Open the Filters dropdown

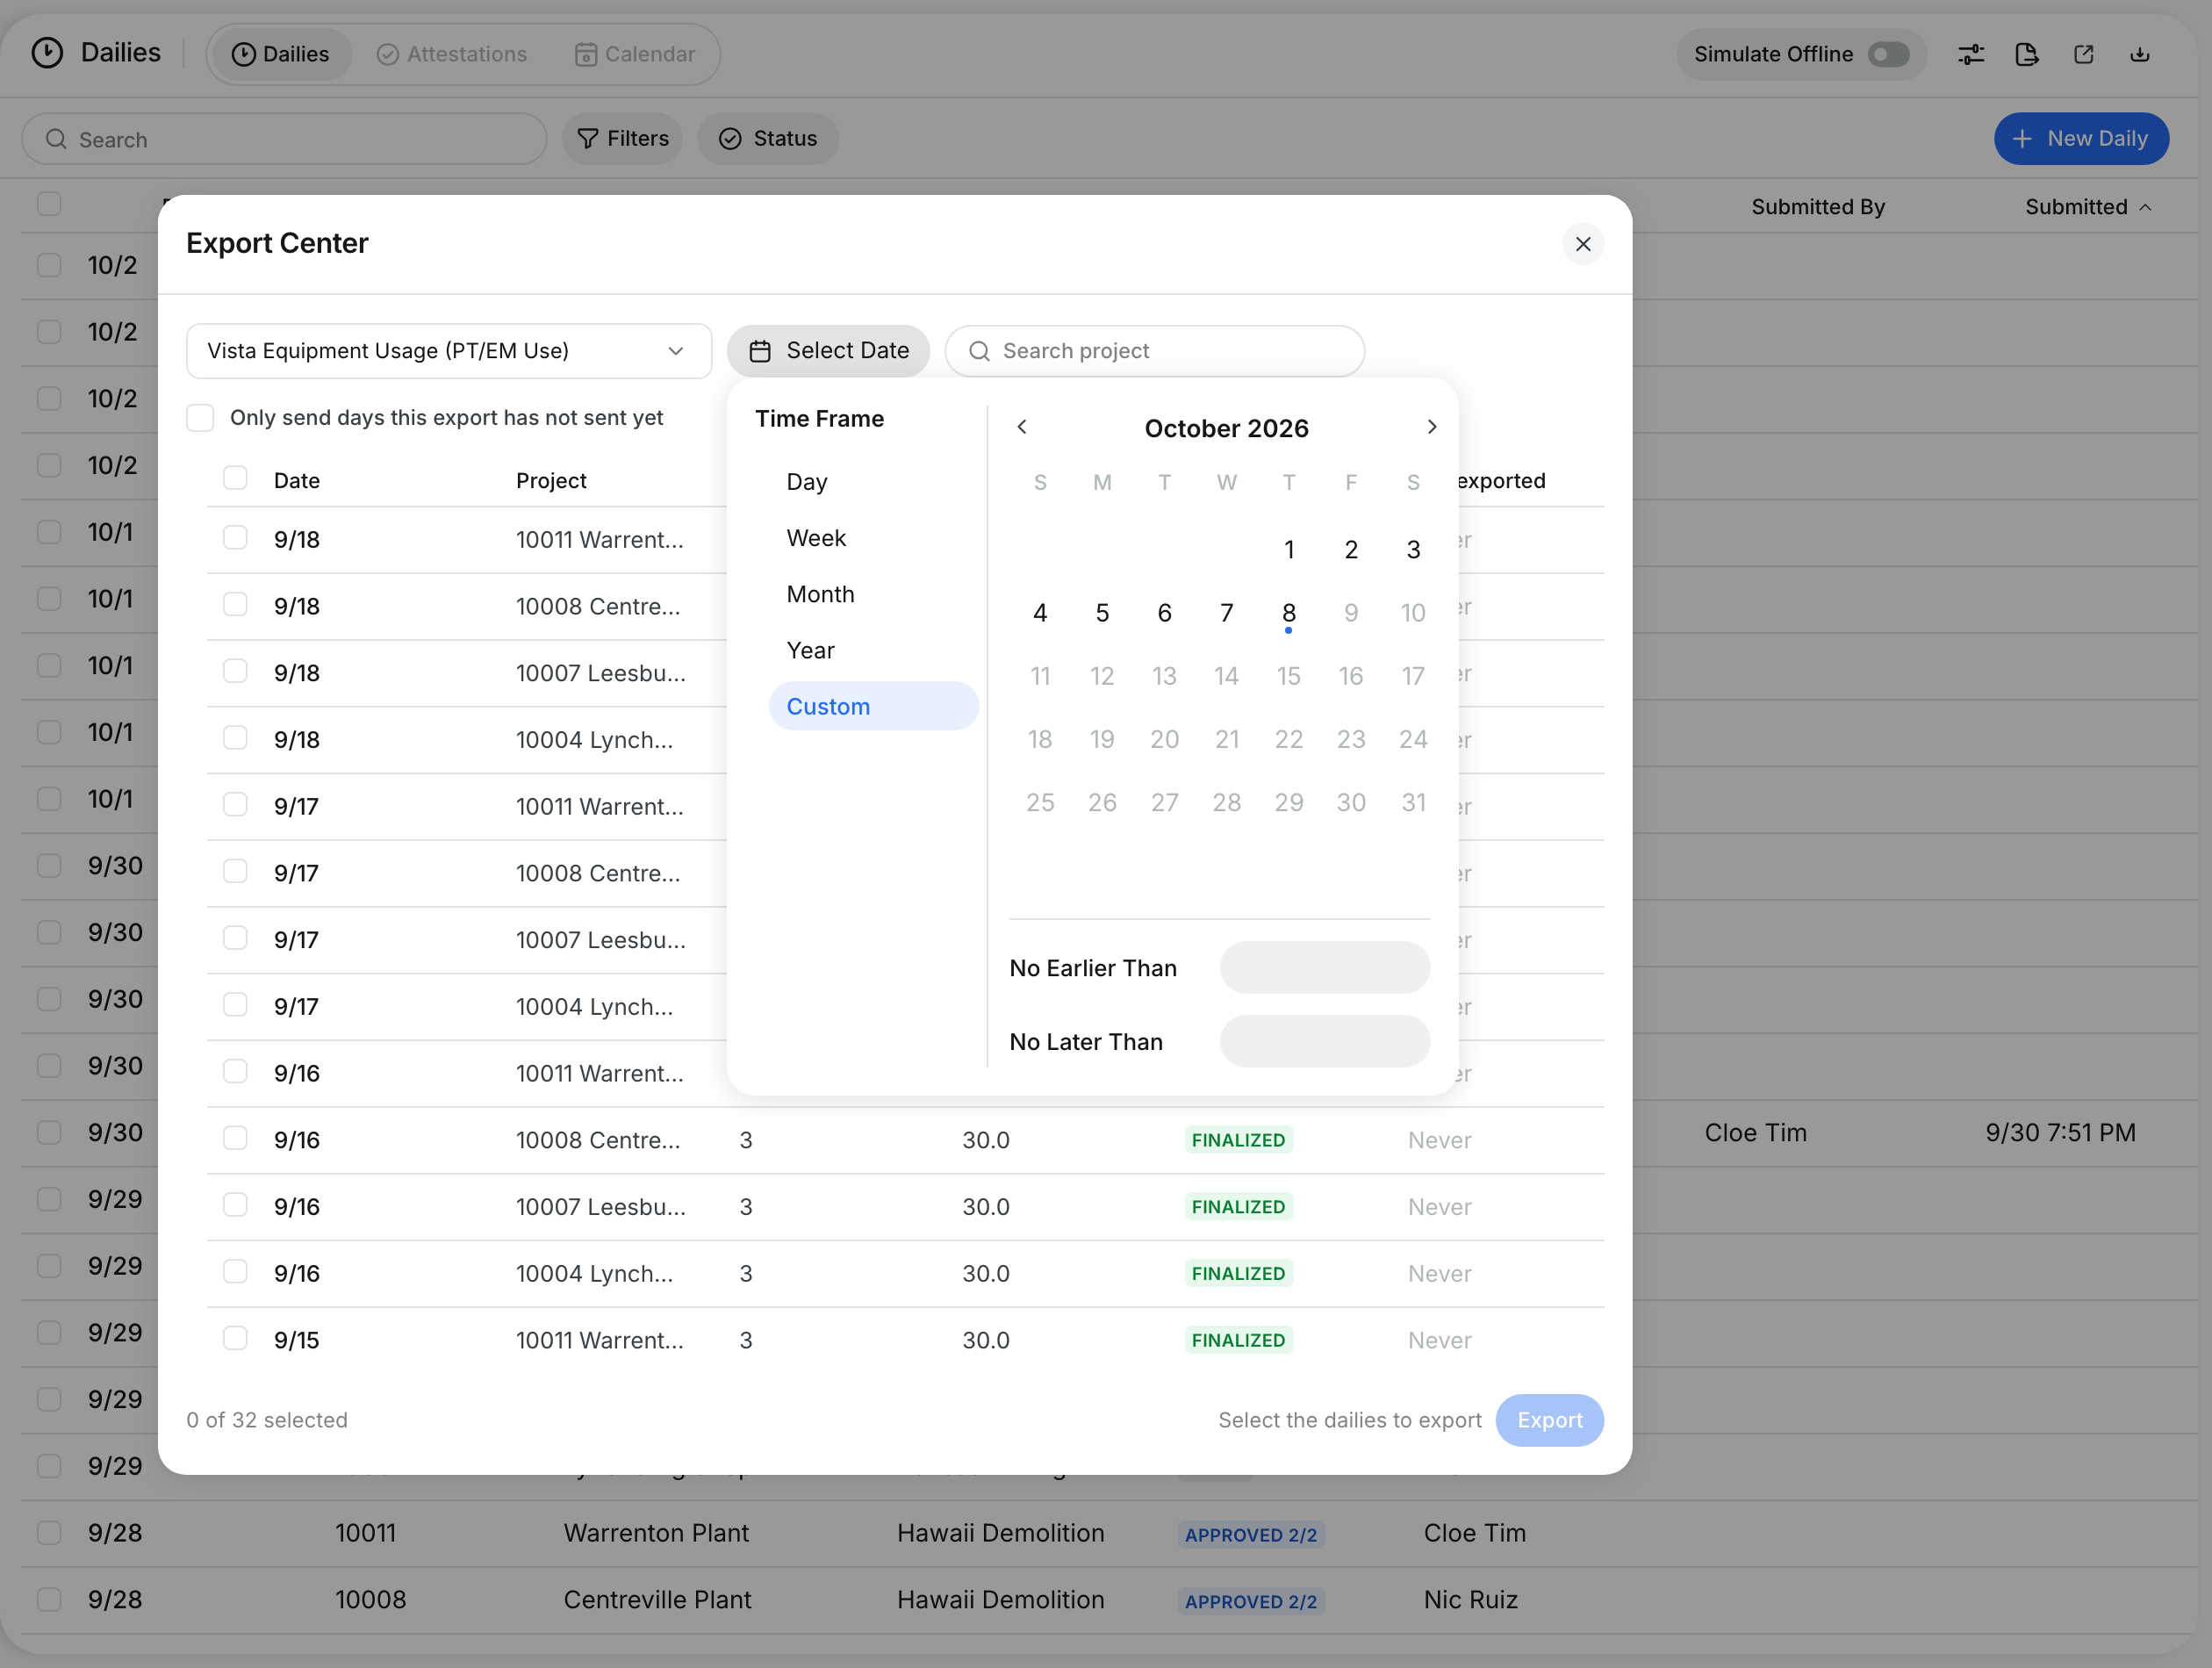pos(622,139)
